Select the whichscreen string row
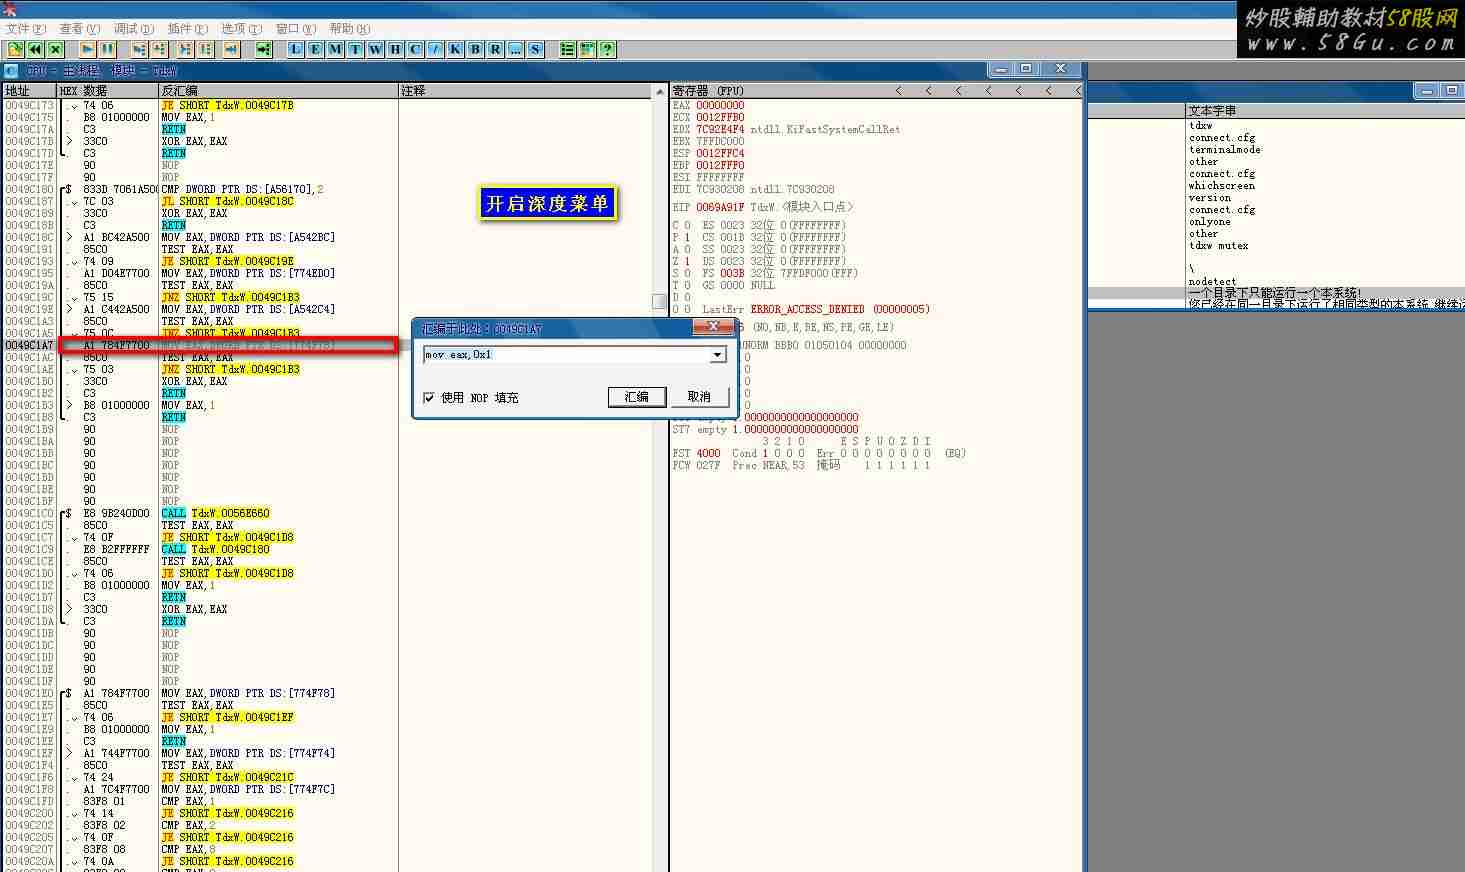 point(1222,186)
